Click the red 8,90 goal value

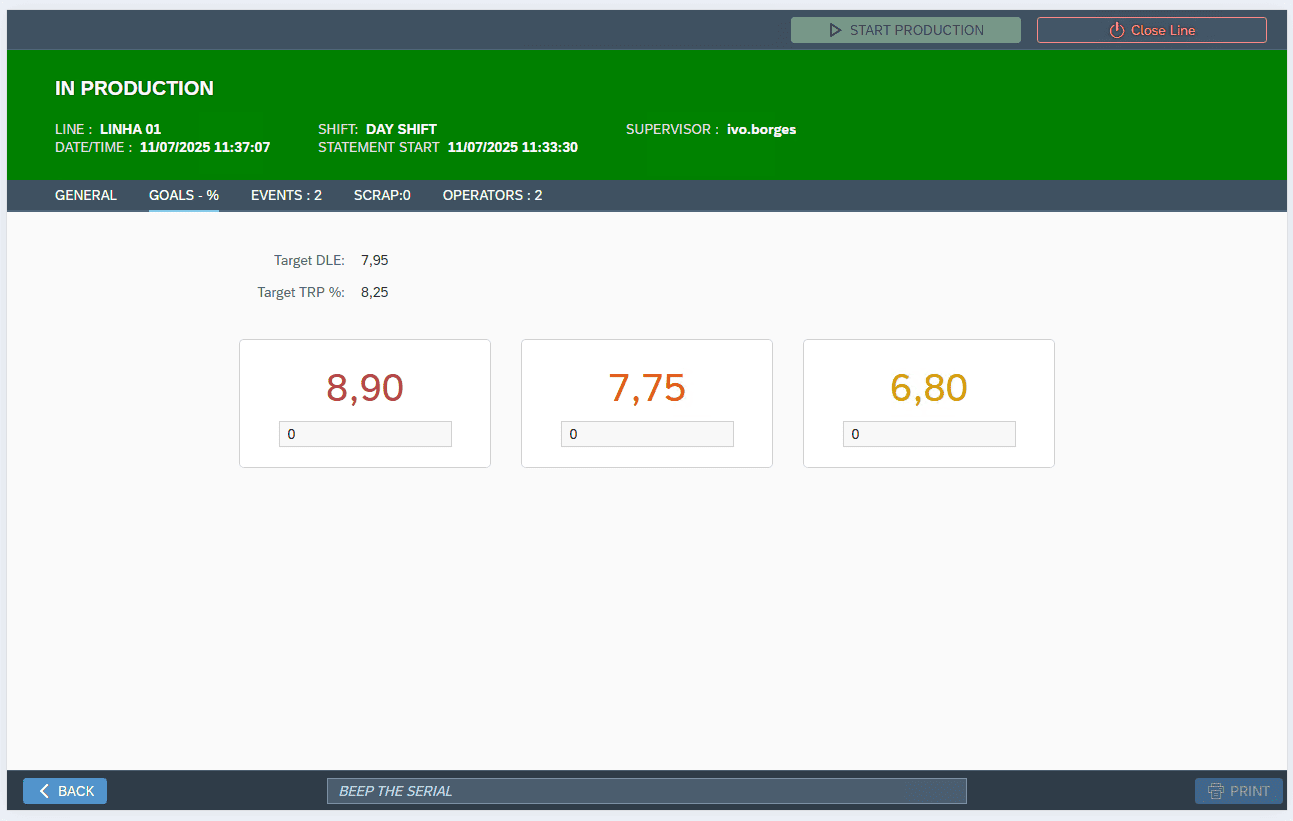pos(365,388)
